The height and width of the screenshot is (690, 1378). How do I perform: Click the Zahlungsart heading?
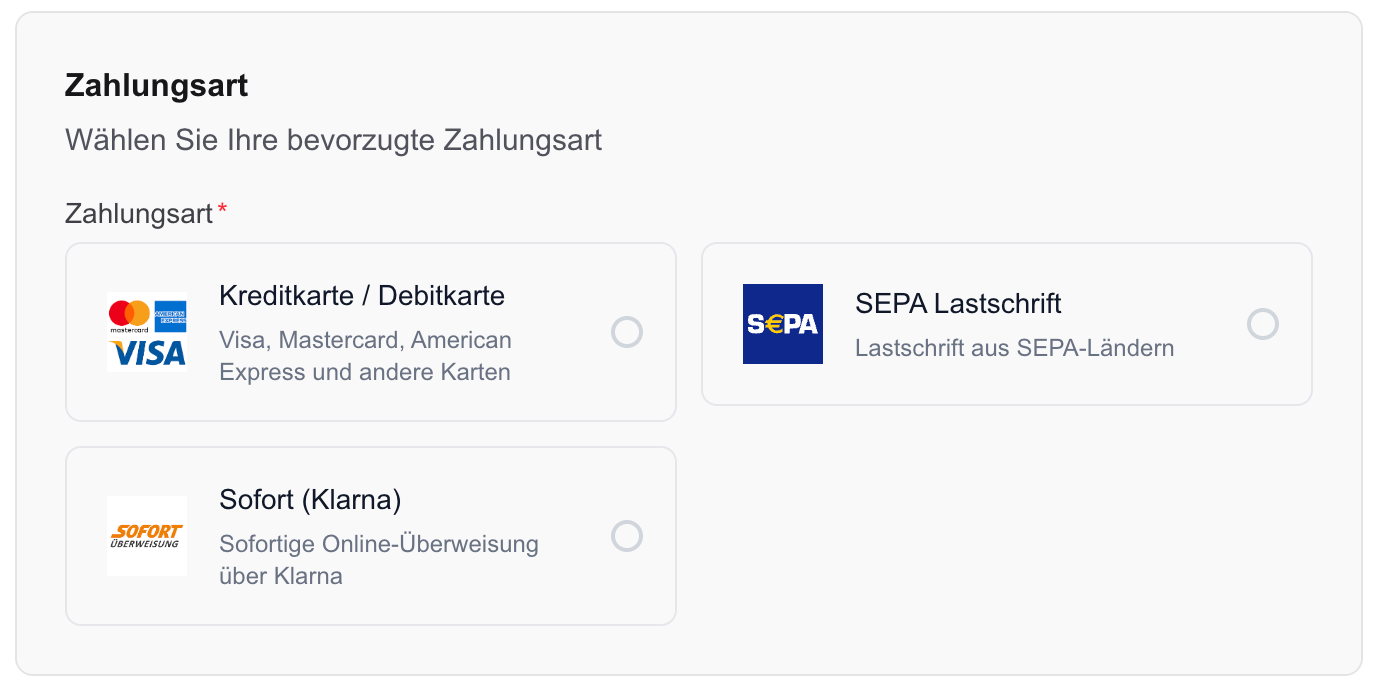click(156, 85)
